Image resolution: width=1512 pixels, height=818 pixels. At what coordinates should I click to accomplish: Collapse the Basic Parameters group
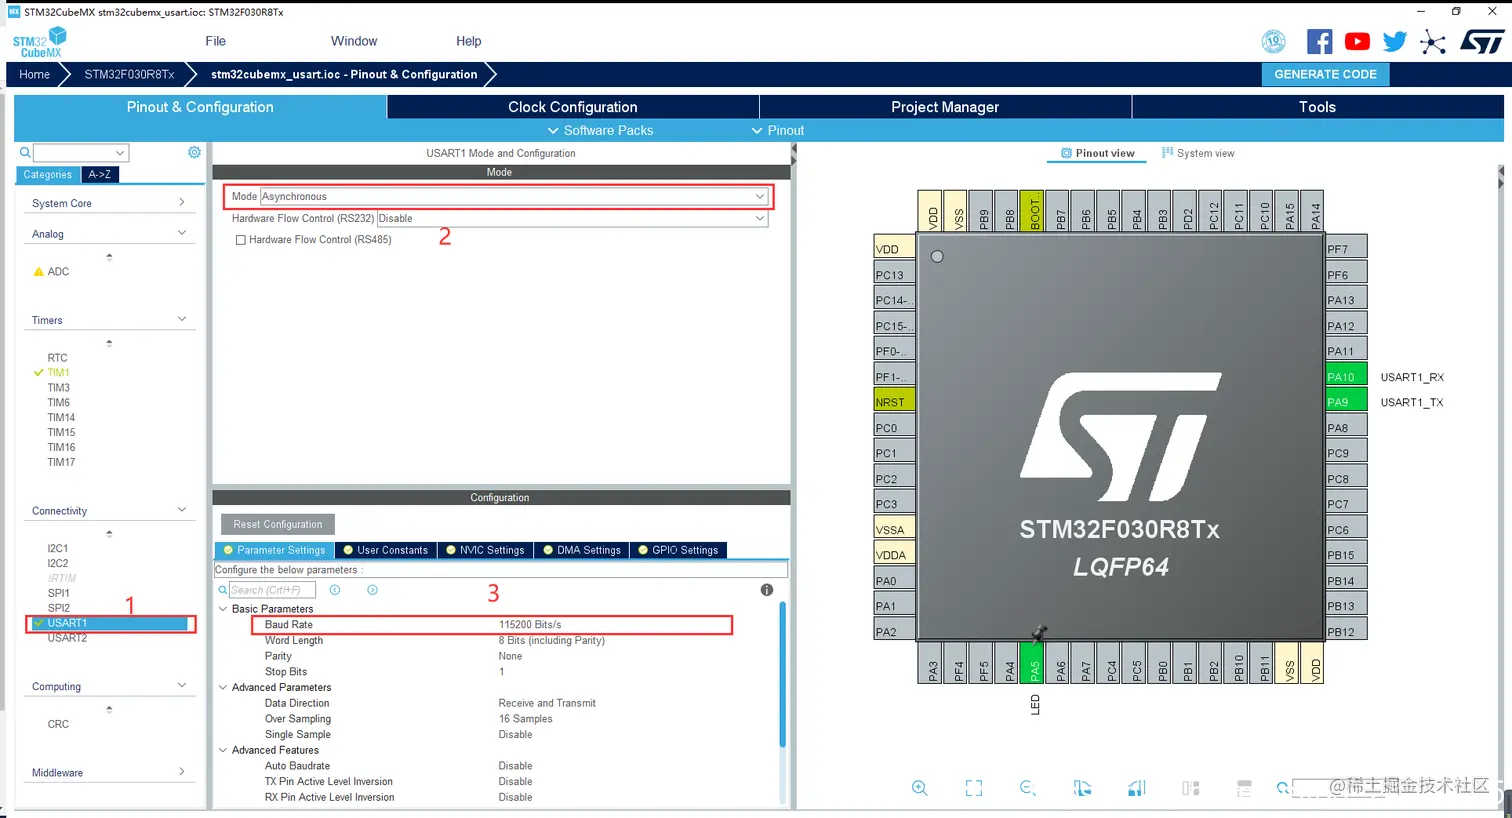[x=223, y=609]
